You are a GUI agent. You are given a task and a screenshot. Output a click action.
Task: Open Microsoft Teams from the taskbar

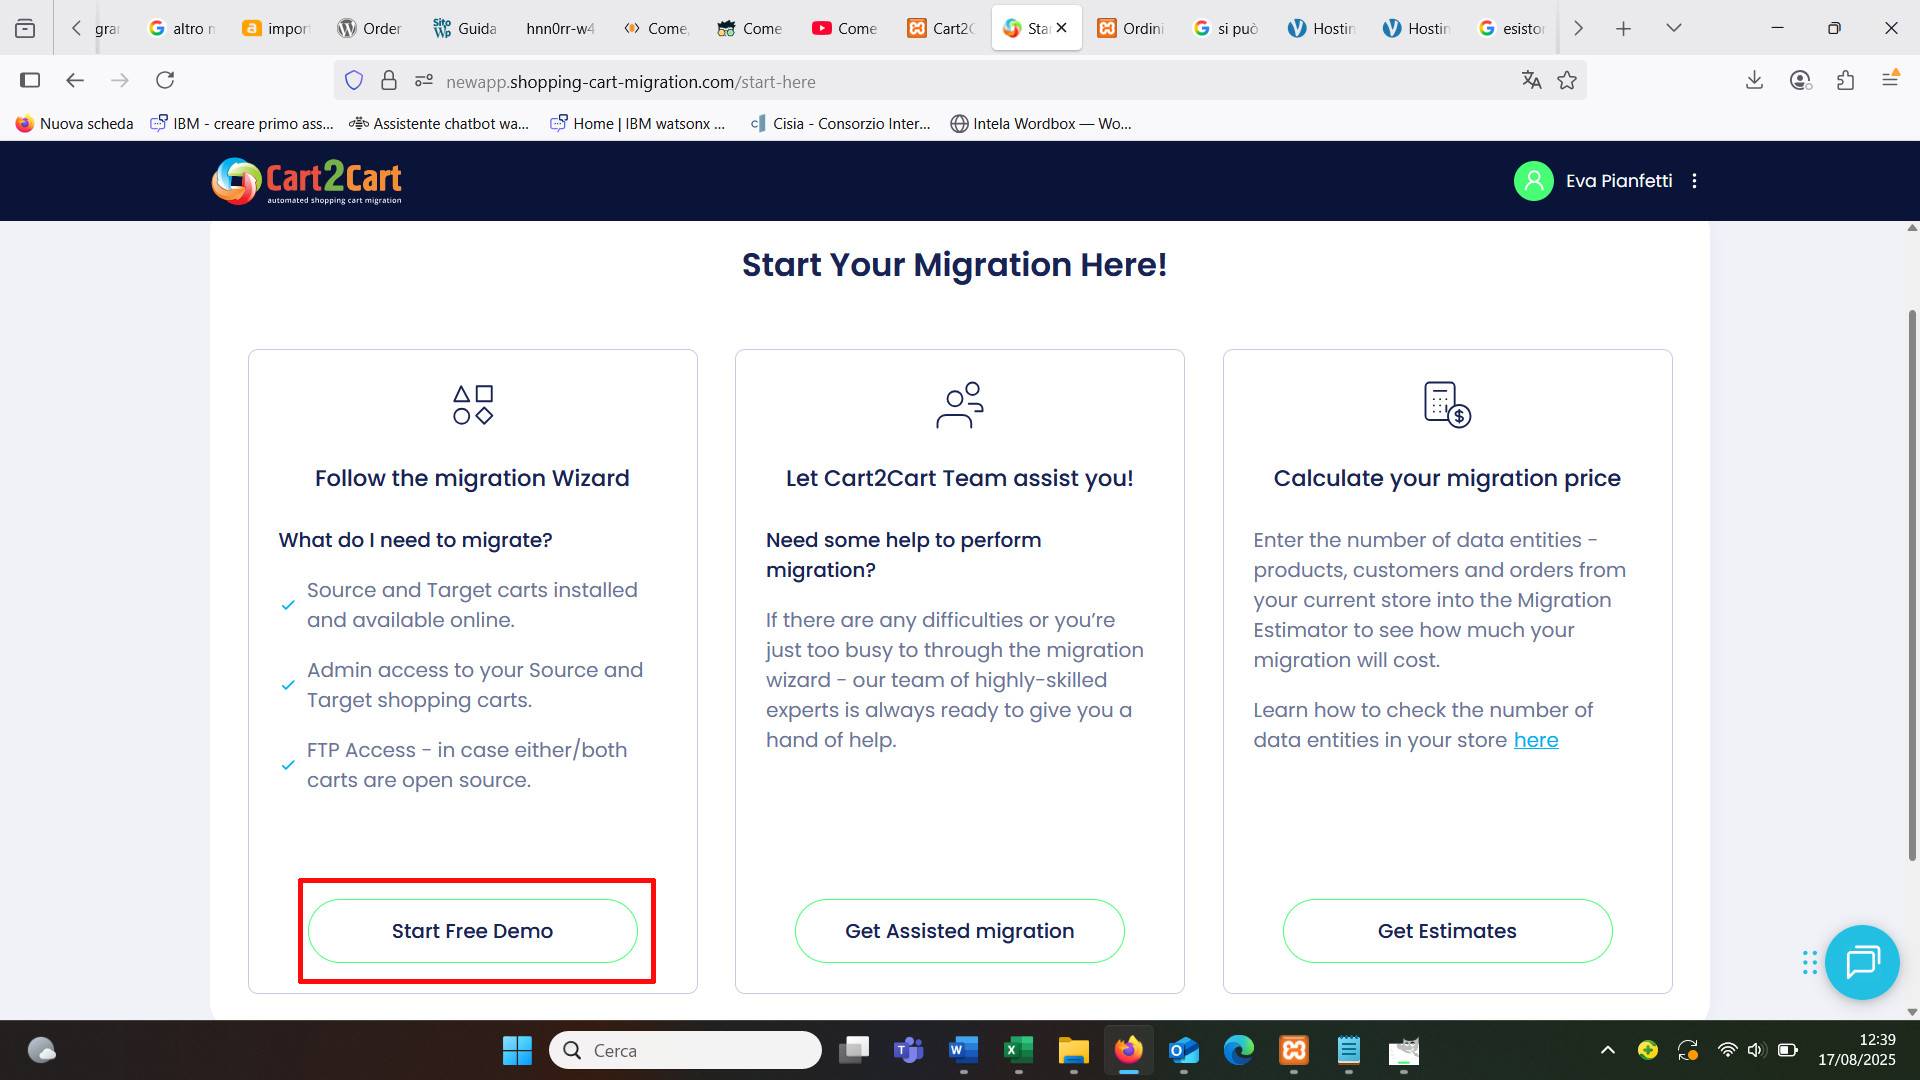tap(908, 1050)
